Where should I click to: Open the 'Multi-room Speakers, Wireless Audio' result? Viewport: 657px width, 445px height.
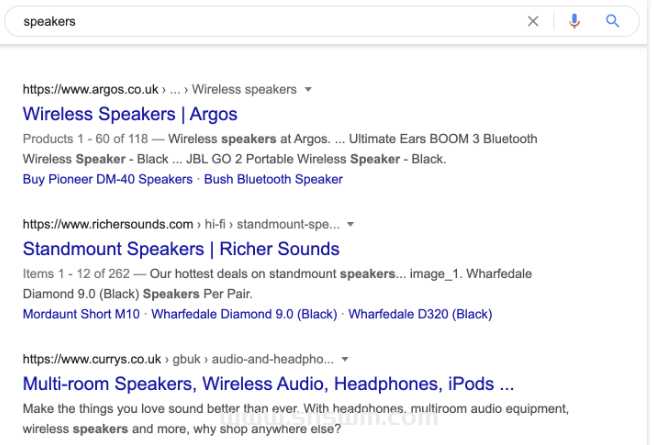(268, 384)
